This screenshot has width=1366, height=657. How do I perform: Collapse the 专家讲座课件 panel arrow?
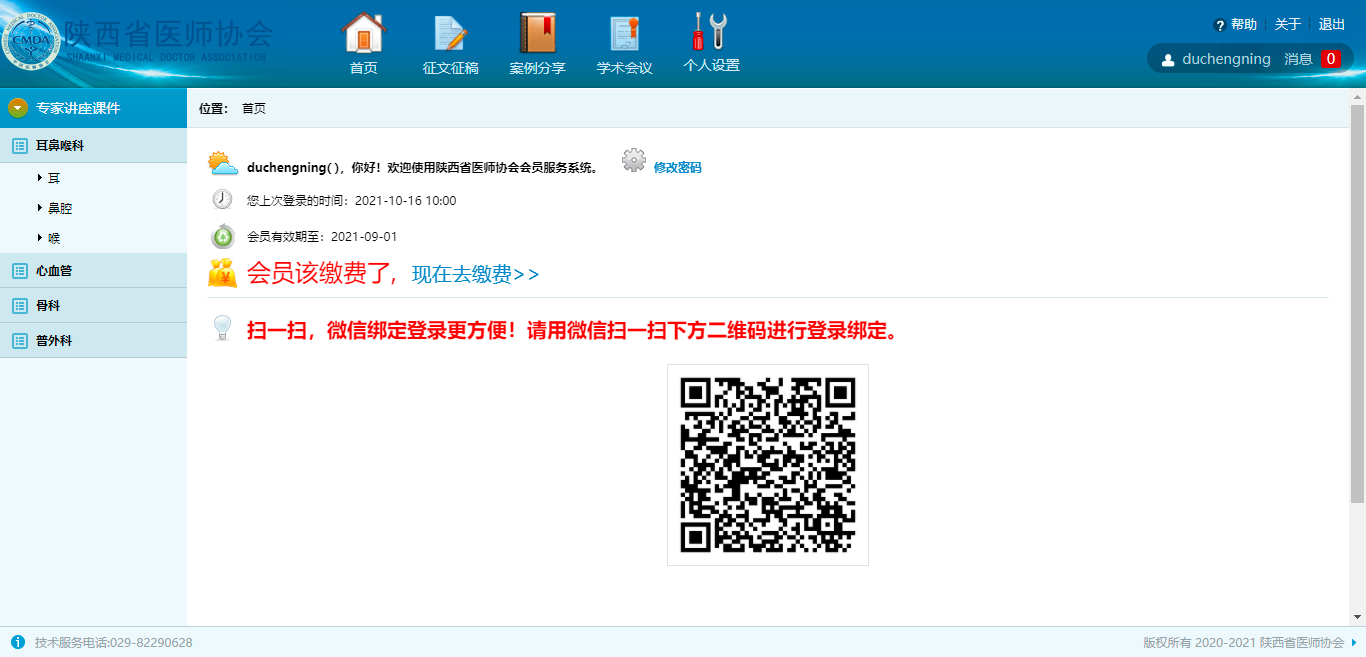[18, 108]
